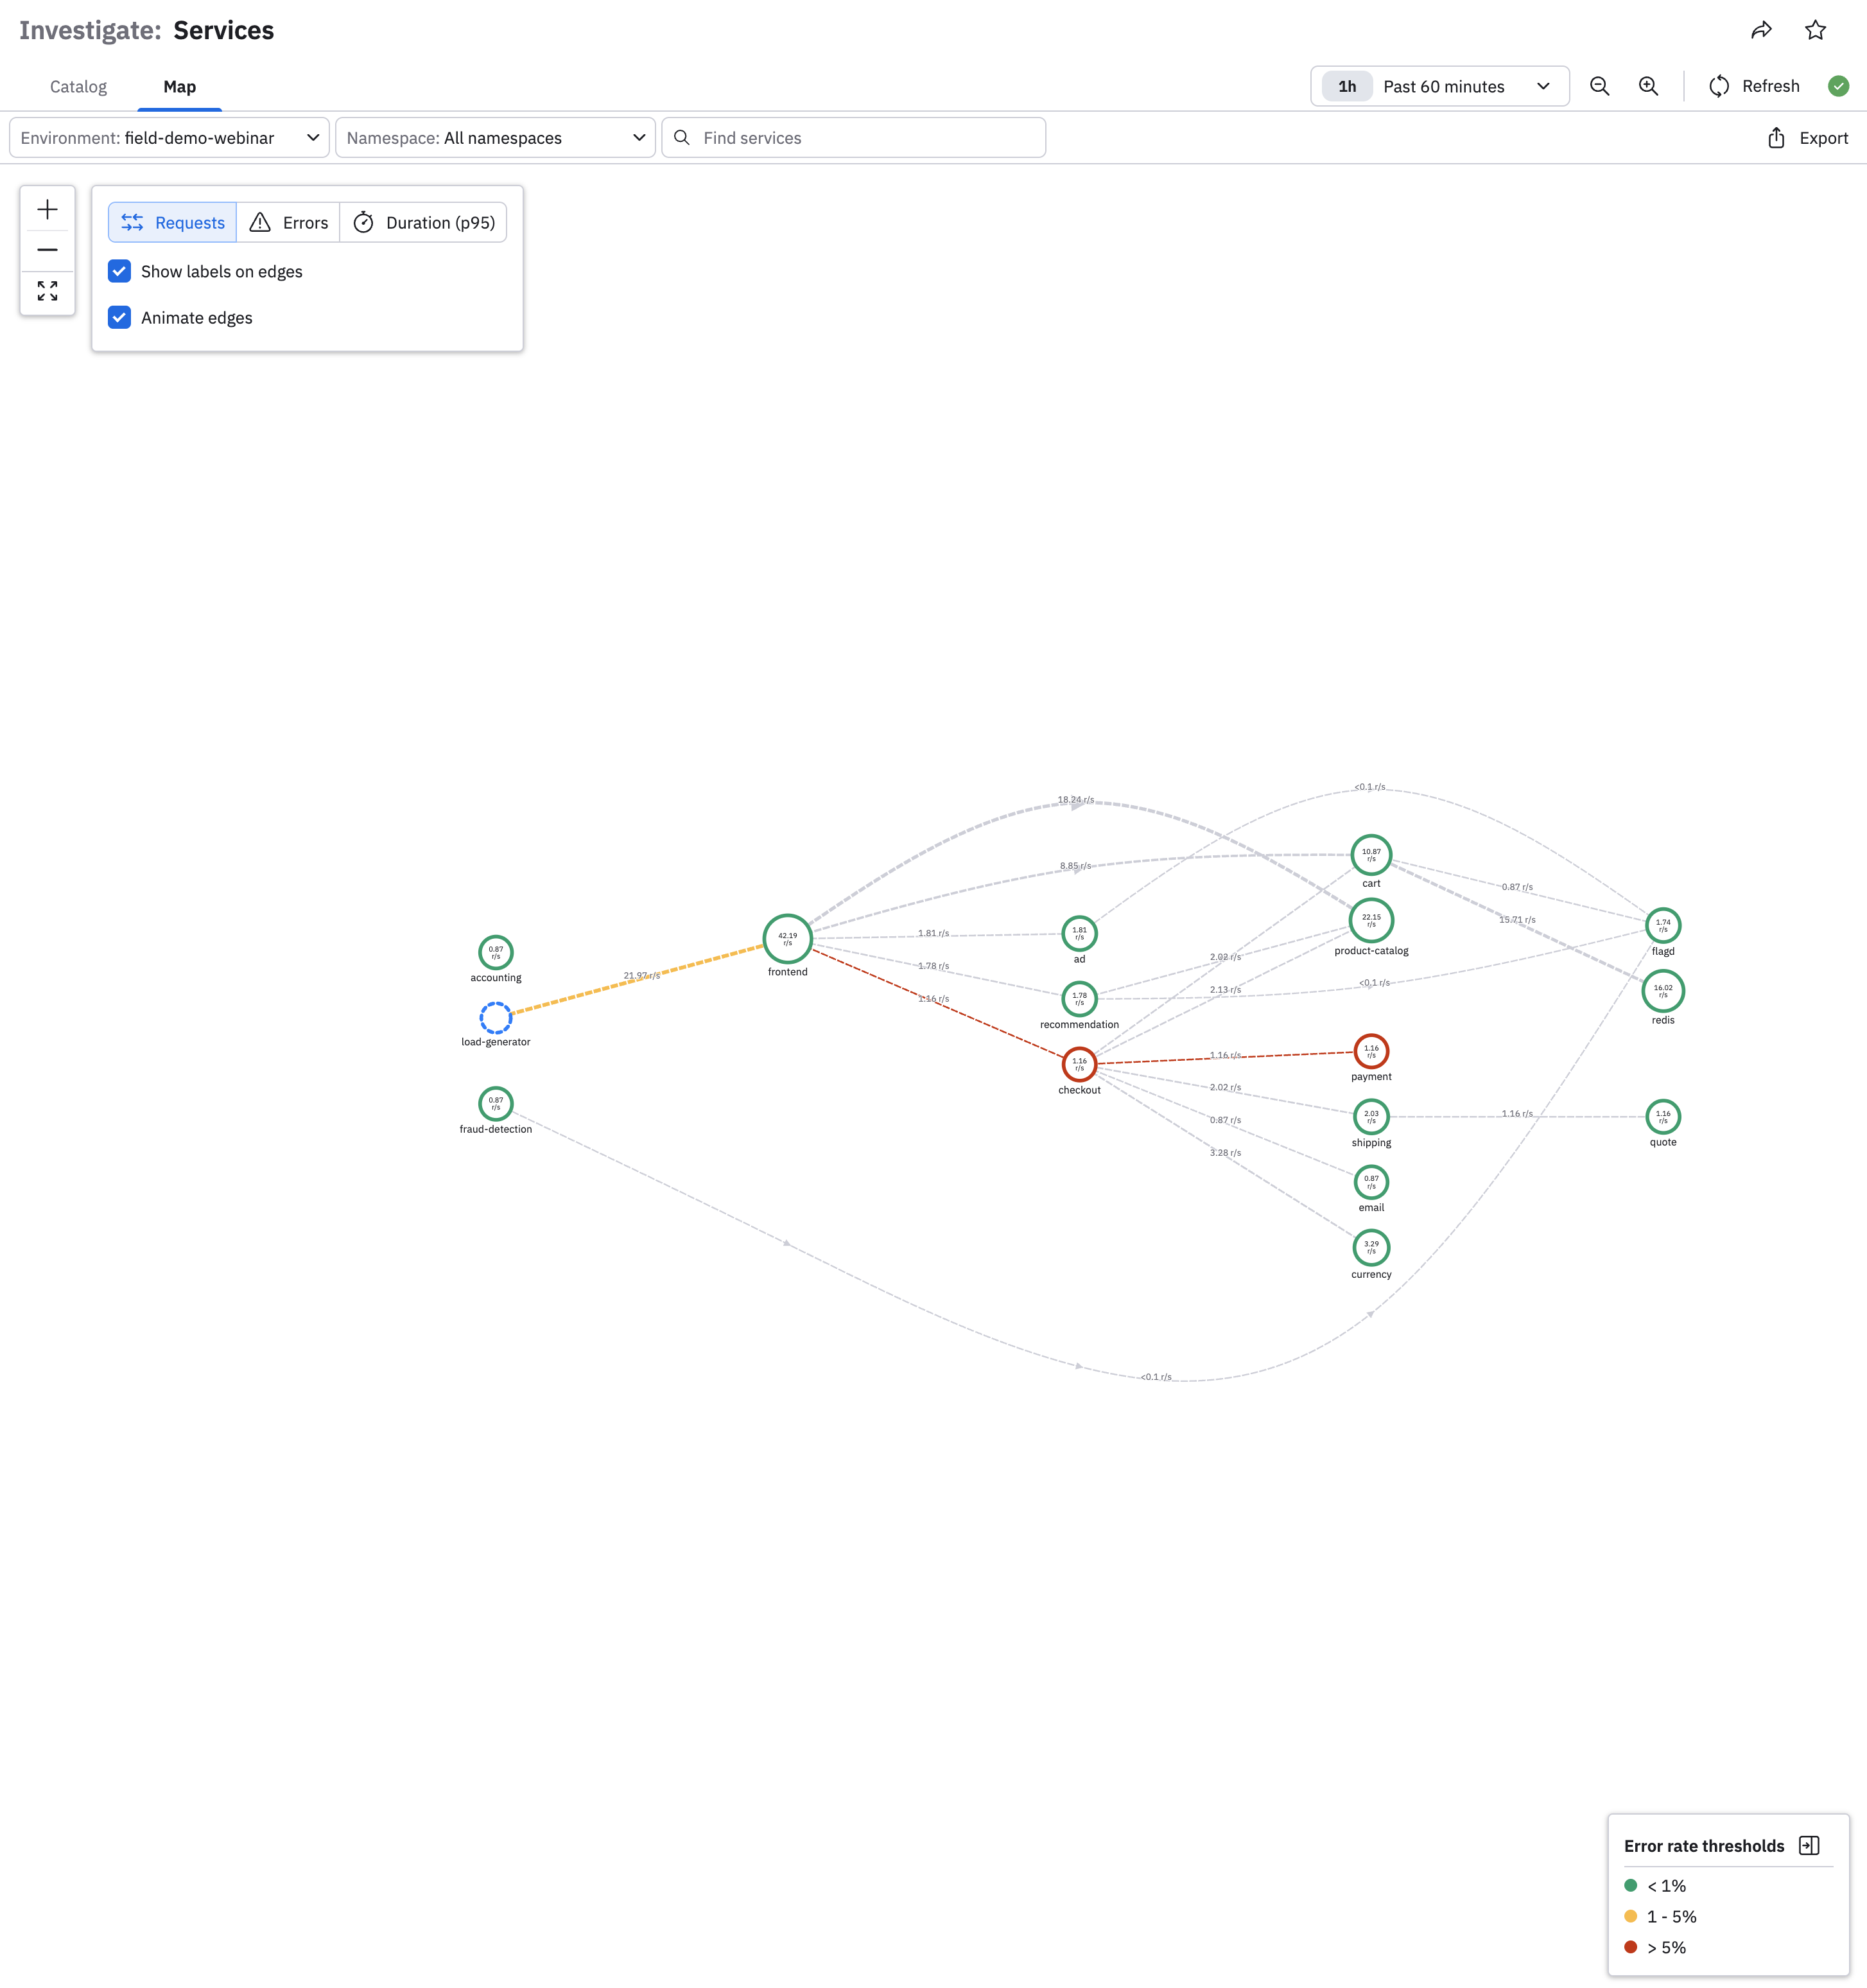Switch map metric to Errors
This screenshot has width=1867, height=1988.
(288, 222)
